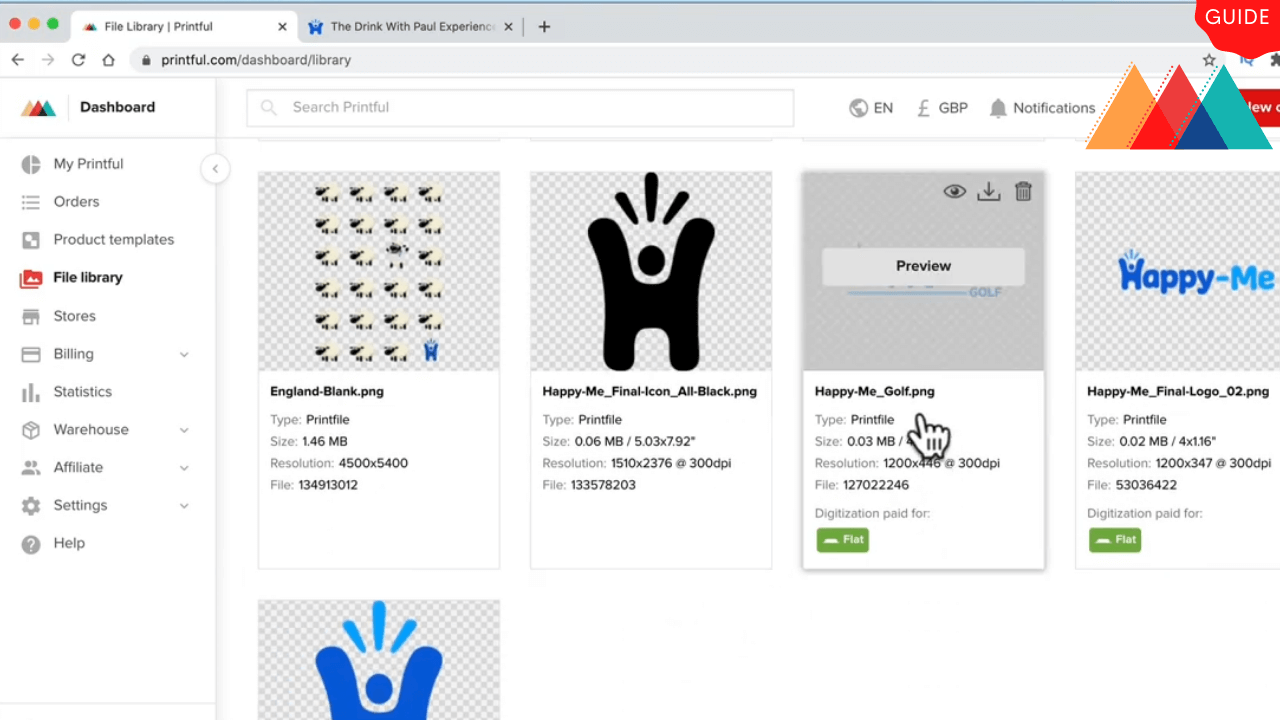Click the 1.46 MB size value
The height and width of the screenshot is (720, 1280).
click(324, 441)
